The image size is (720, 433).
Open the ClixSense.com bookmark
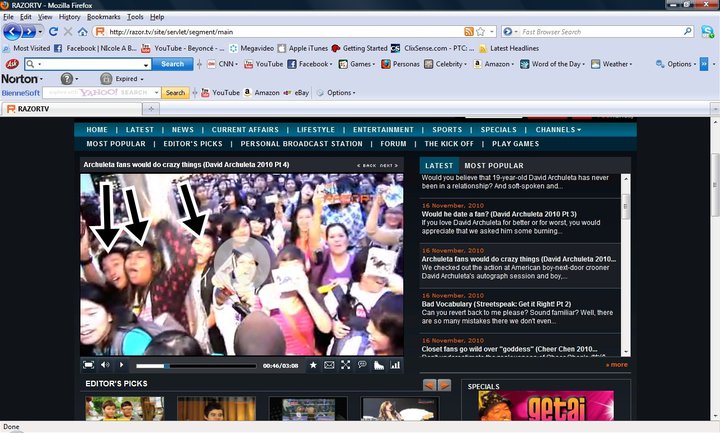click(433, 48)
